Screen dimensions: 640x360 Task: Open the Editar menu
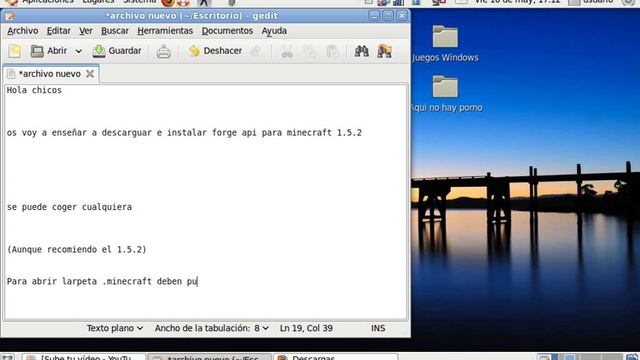(x=58, y=31)
